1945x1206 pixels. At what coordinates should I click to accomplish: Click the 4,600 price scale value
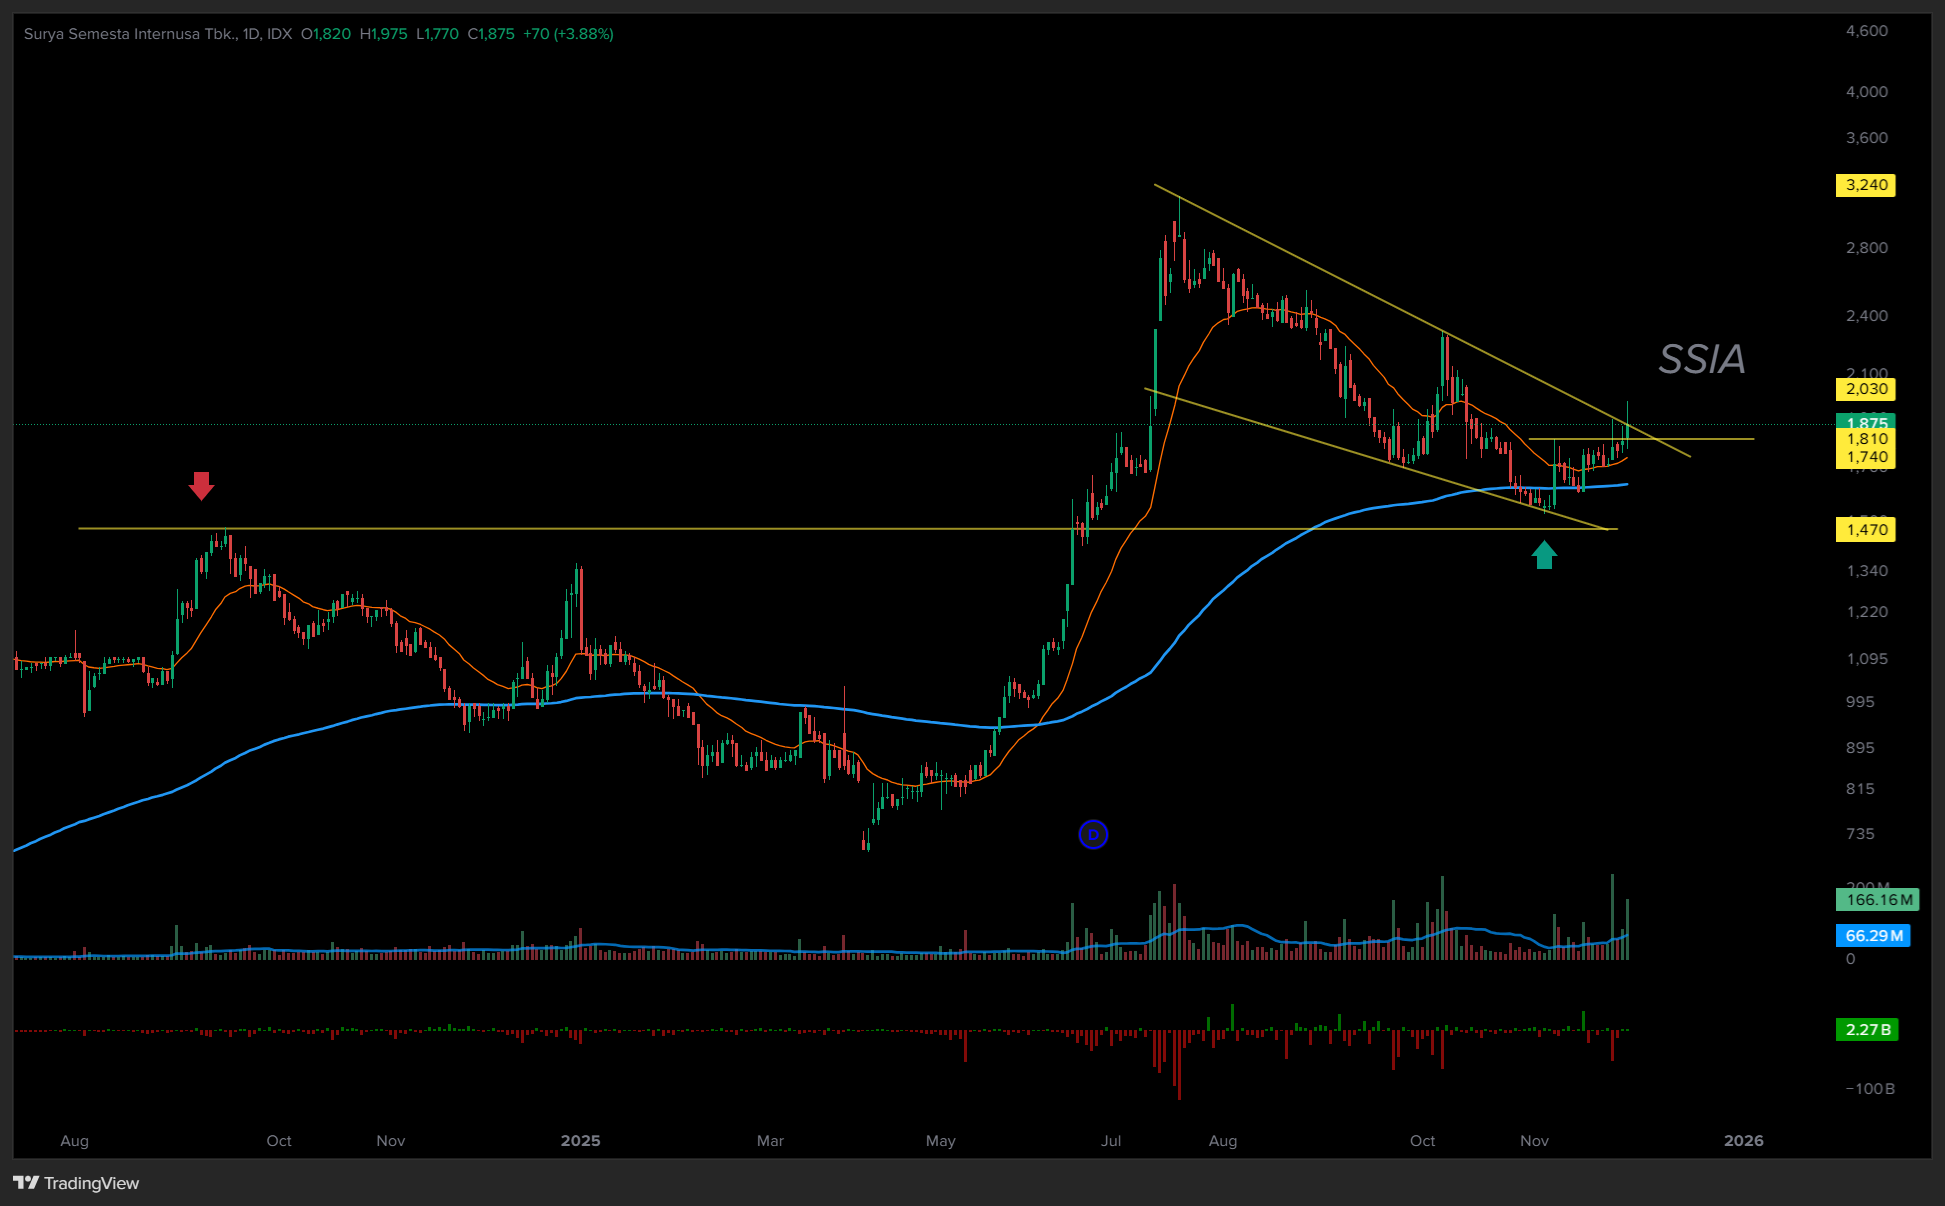(x=1866, y=31)
